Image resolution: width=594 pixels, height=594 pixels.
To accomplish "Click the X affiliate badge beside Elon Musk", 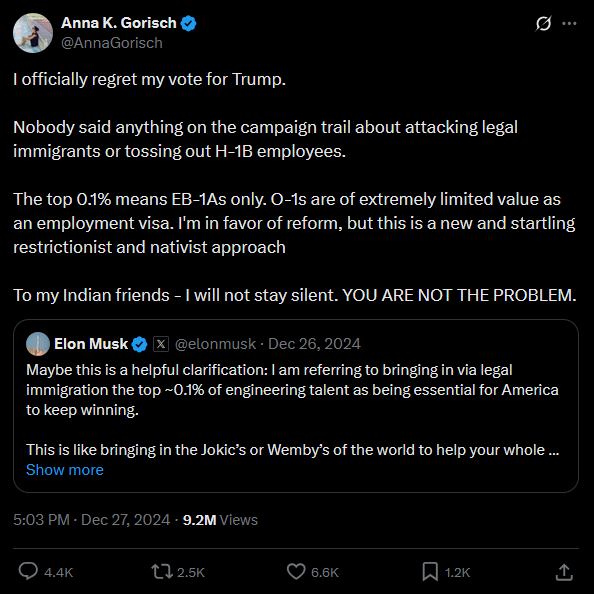I will pos(161,344).
